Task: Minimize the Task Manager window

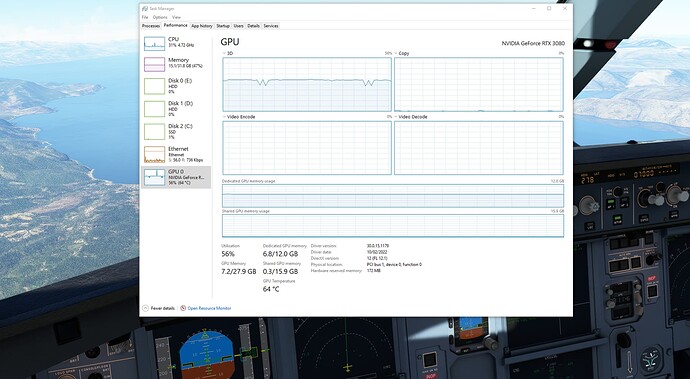Action: click(x=534, y=8)
